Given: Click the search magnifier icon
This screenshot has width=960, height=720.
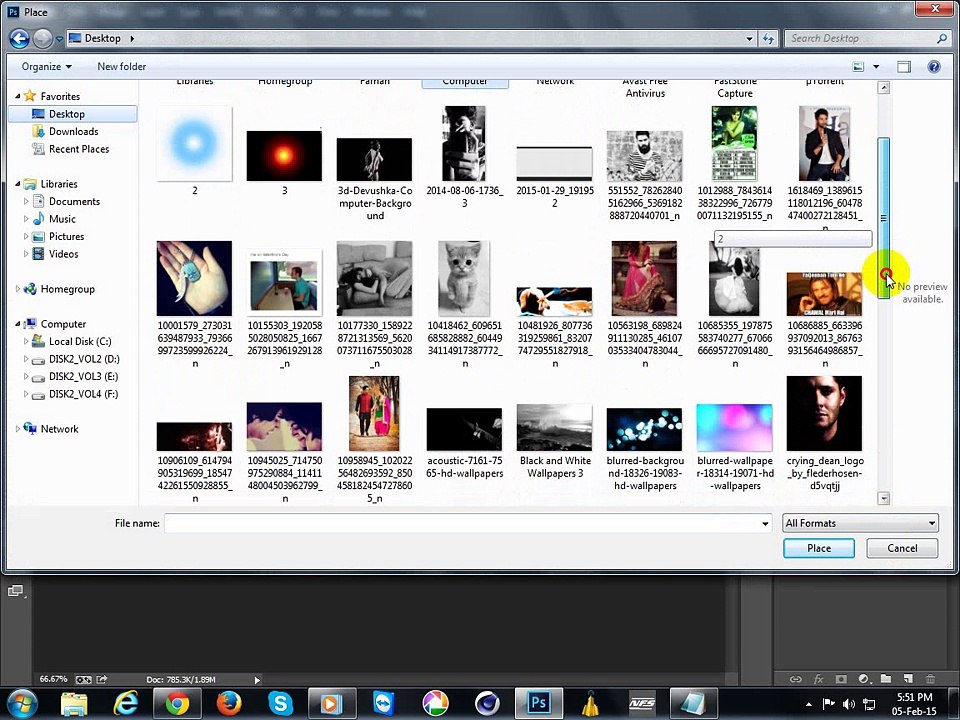Looking at the screenshot, I should pyautogui.click(x=942, y=39).
